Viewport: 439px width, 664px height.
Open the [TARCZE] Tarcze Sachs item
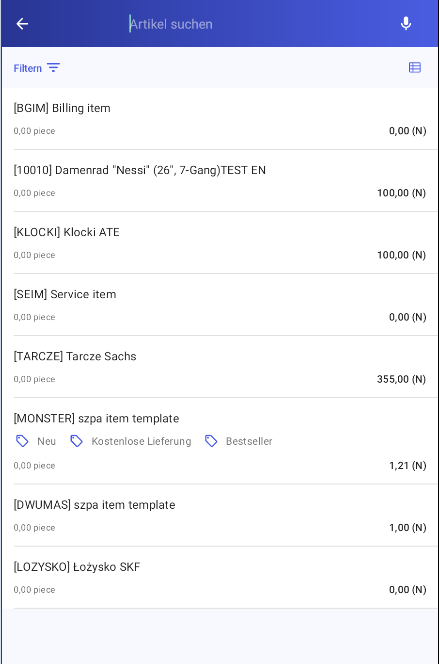[x=219, y=367]
